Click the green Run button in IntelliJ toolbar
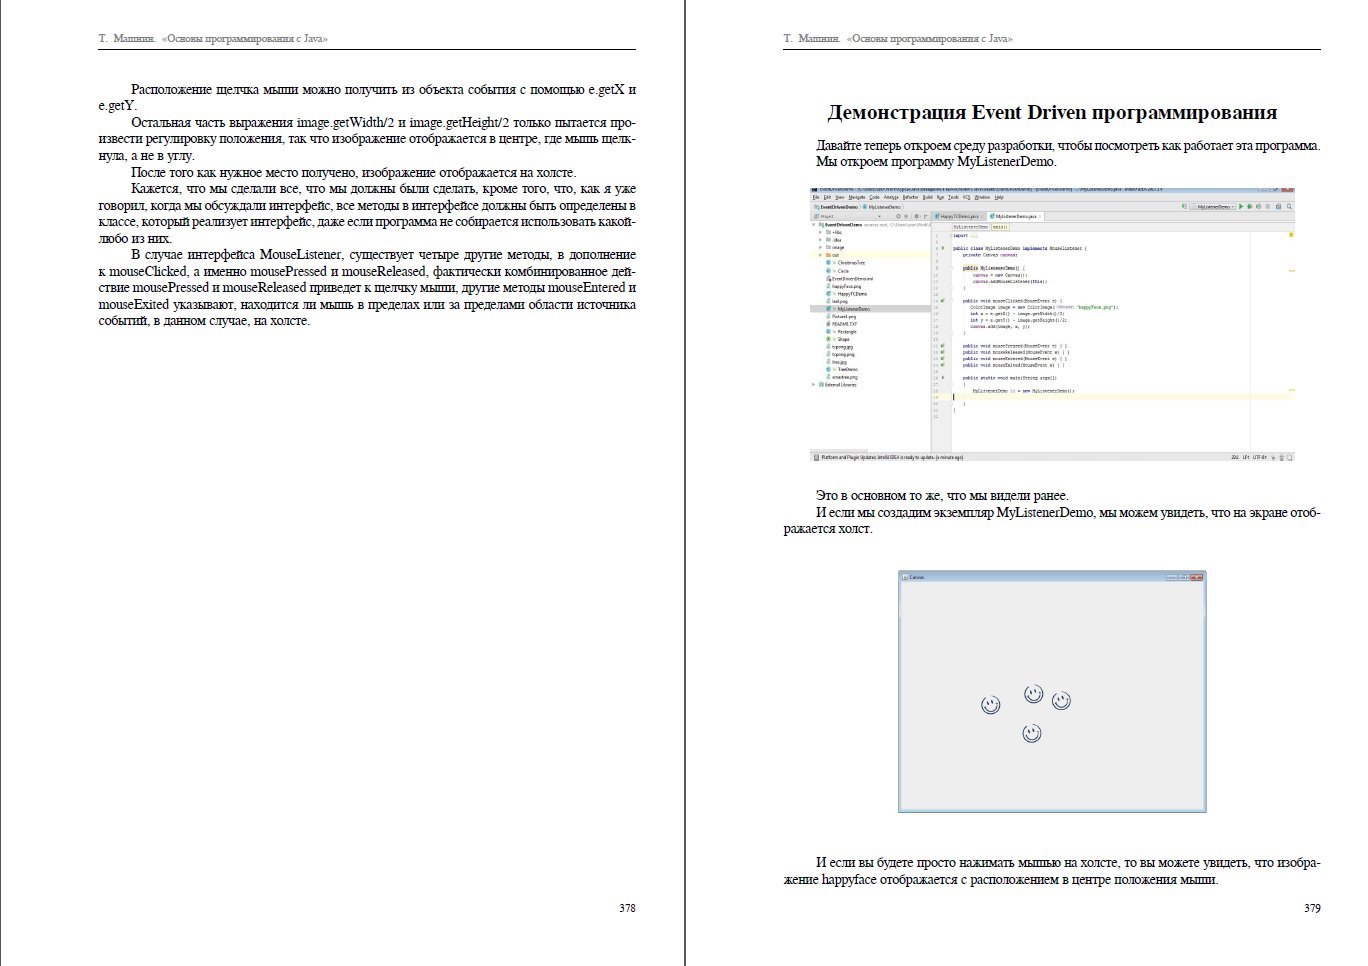The image size is (1368, 966). click(1241, 207)
